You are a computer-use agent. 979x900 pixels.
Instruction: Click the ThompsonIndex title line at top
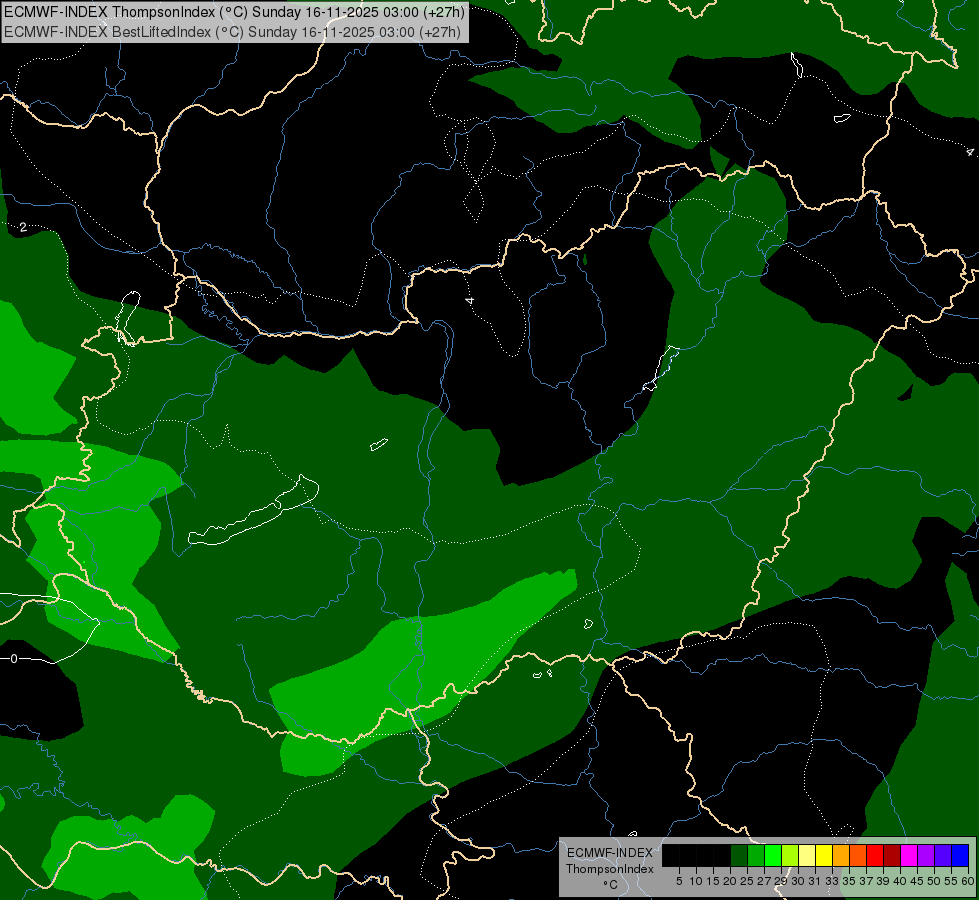(234, 11)
